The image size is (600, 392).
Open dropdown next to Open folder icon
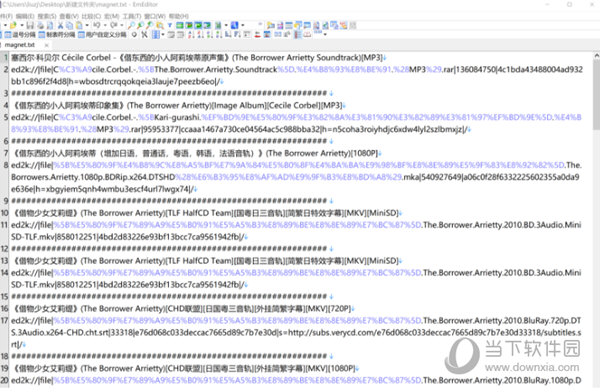point(21,25)
